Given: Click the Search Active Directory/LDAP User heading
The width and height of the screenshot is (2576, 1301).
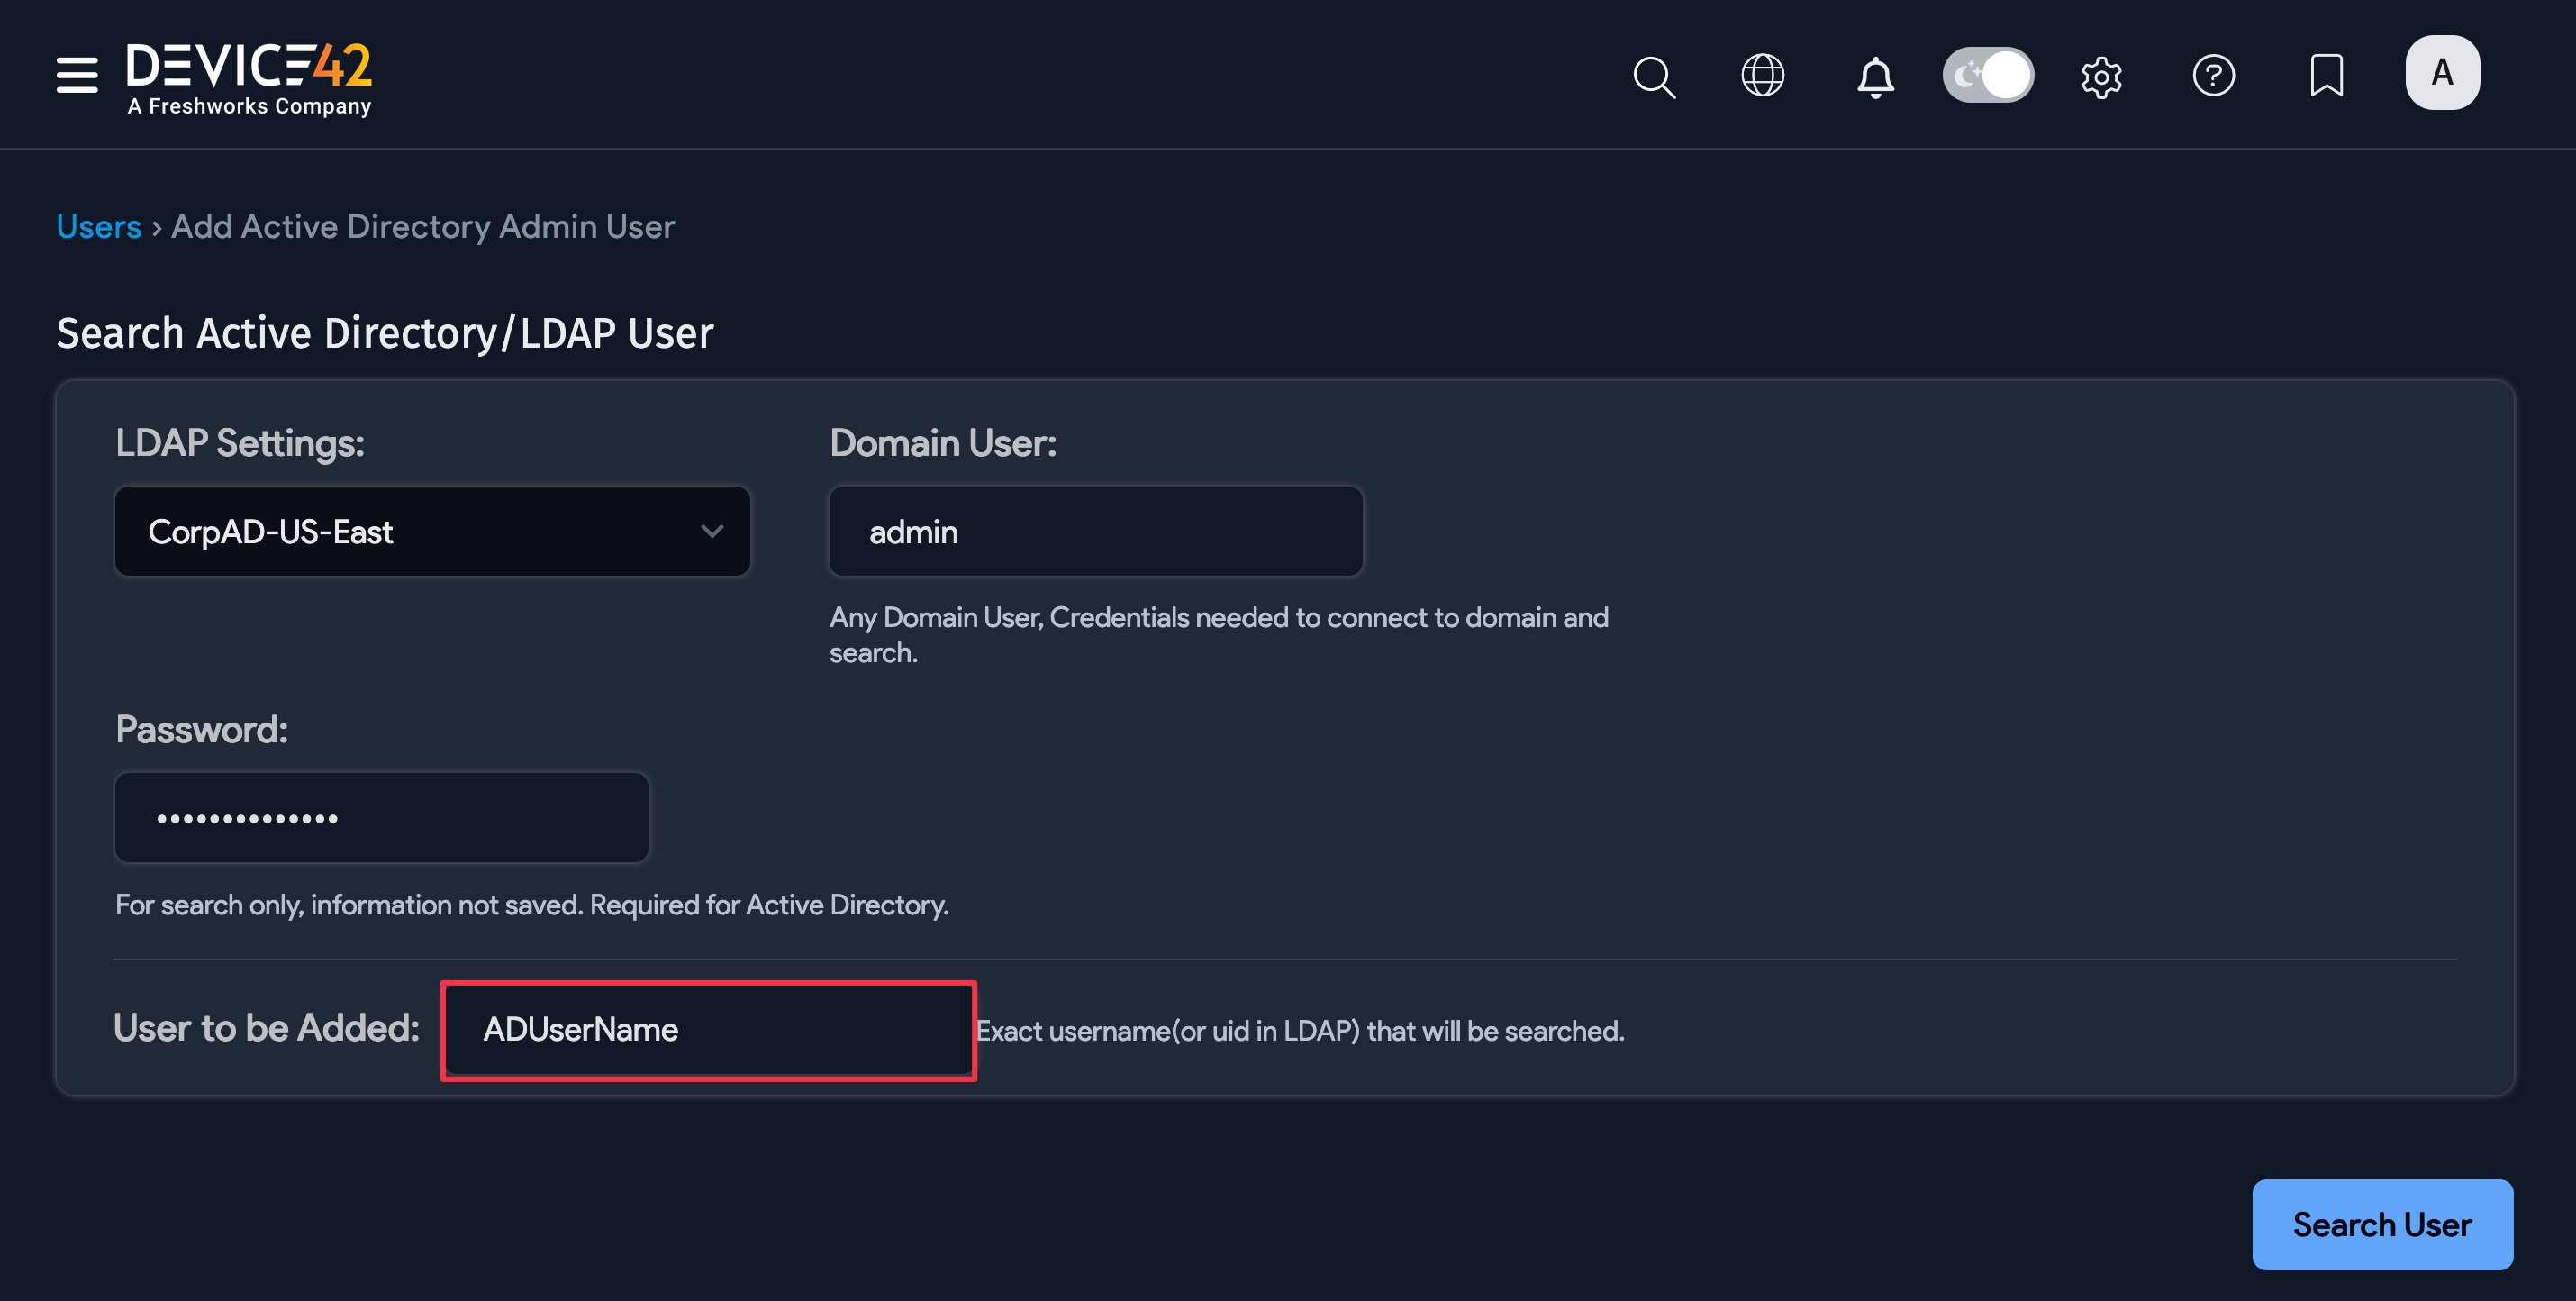Looking at the screenshot, I should [x=385, y=332].
